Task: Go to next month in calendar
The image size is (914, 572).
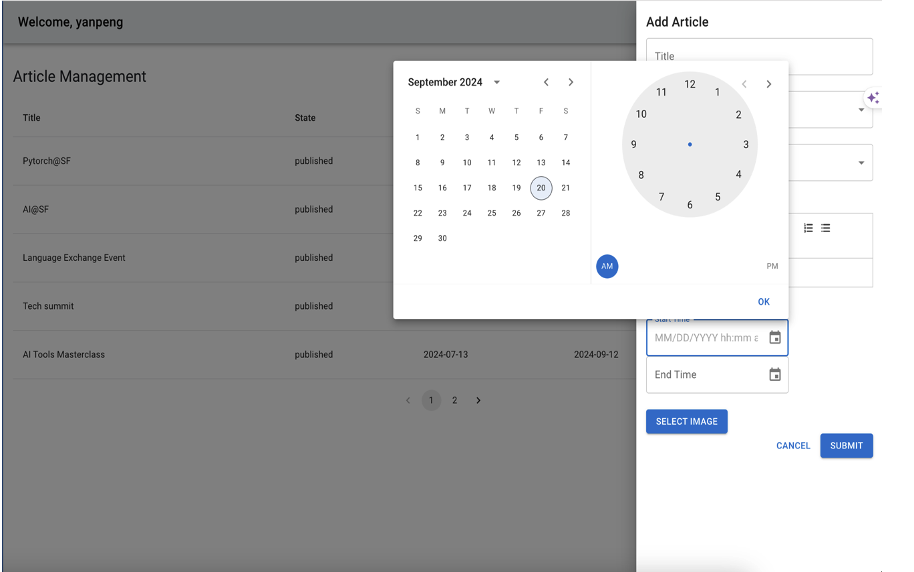Action: tap(571, 82)
